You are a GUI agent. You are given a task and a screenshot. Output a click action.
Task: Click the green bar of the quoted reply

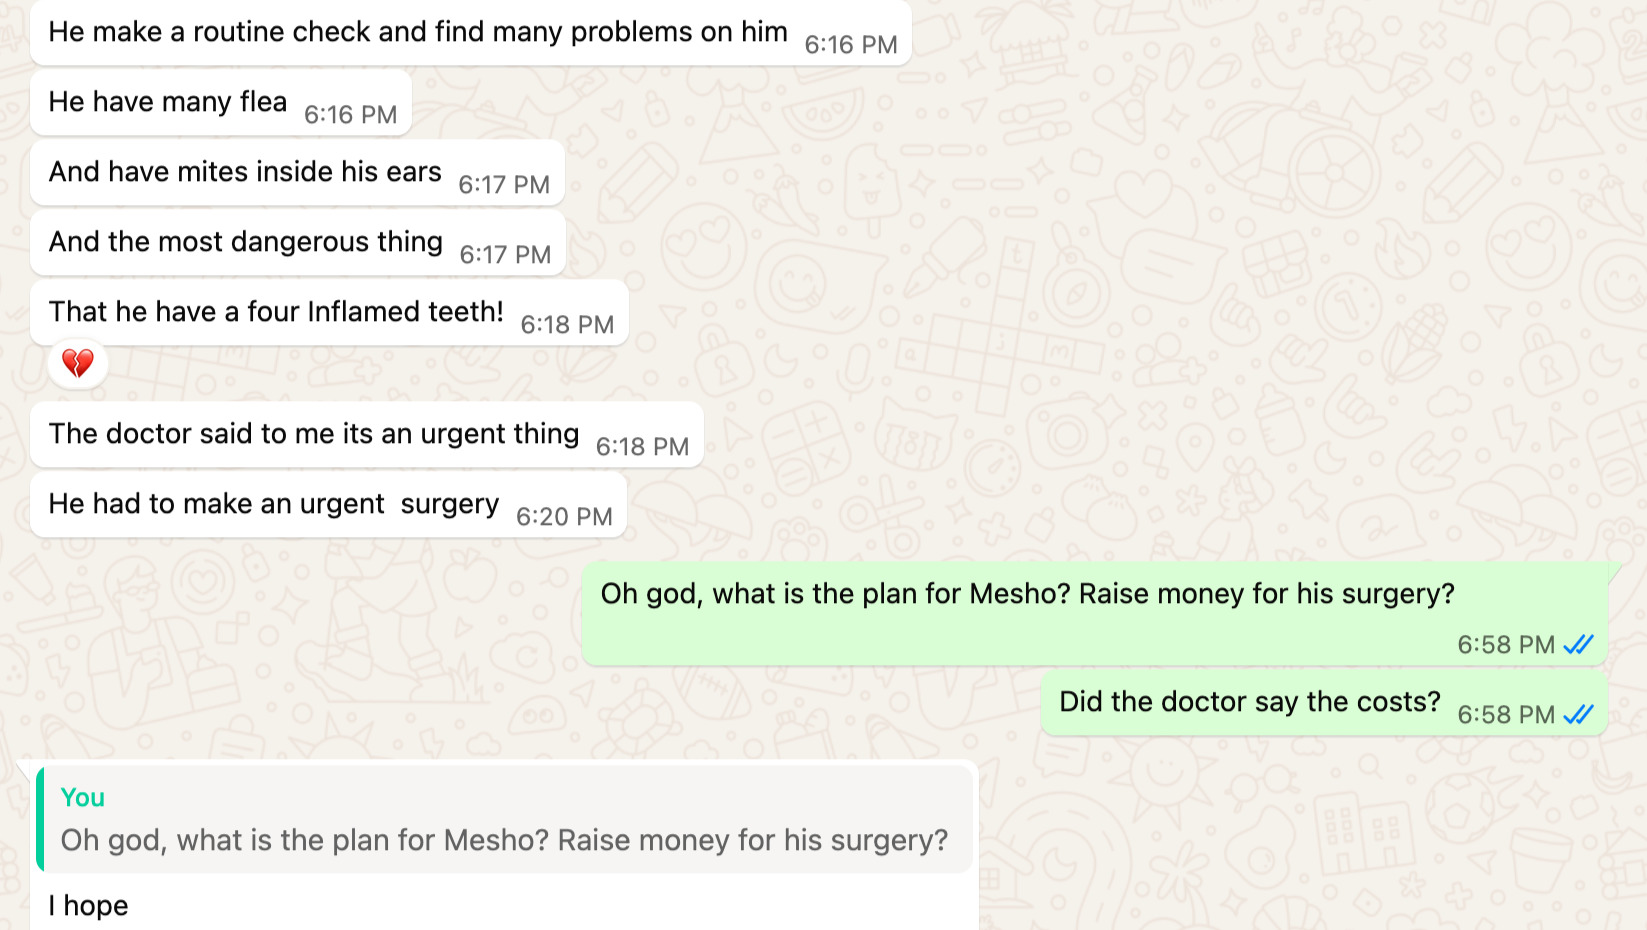point(40,819)
